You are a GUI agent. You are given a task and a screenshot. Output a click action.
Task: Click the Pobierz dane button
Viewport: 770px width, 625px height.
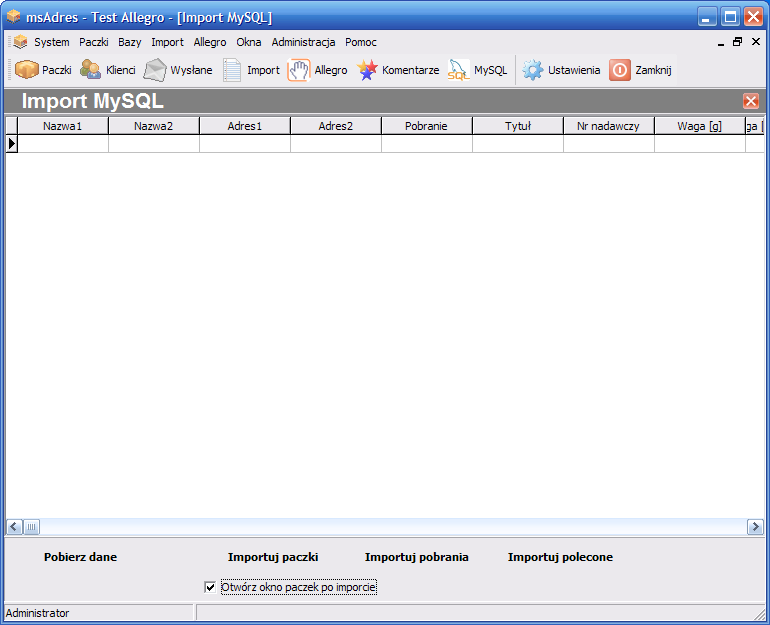80,557
